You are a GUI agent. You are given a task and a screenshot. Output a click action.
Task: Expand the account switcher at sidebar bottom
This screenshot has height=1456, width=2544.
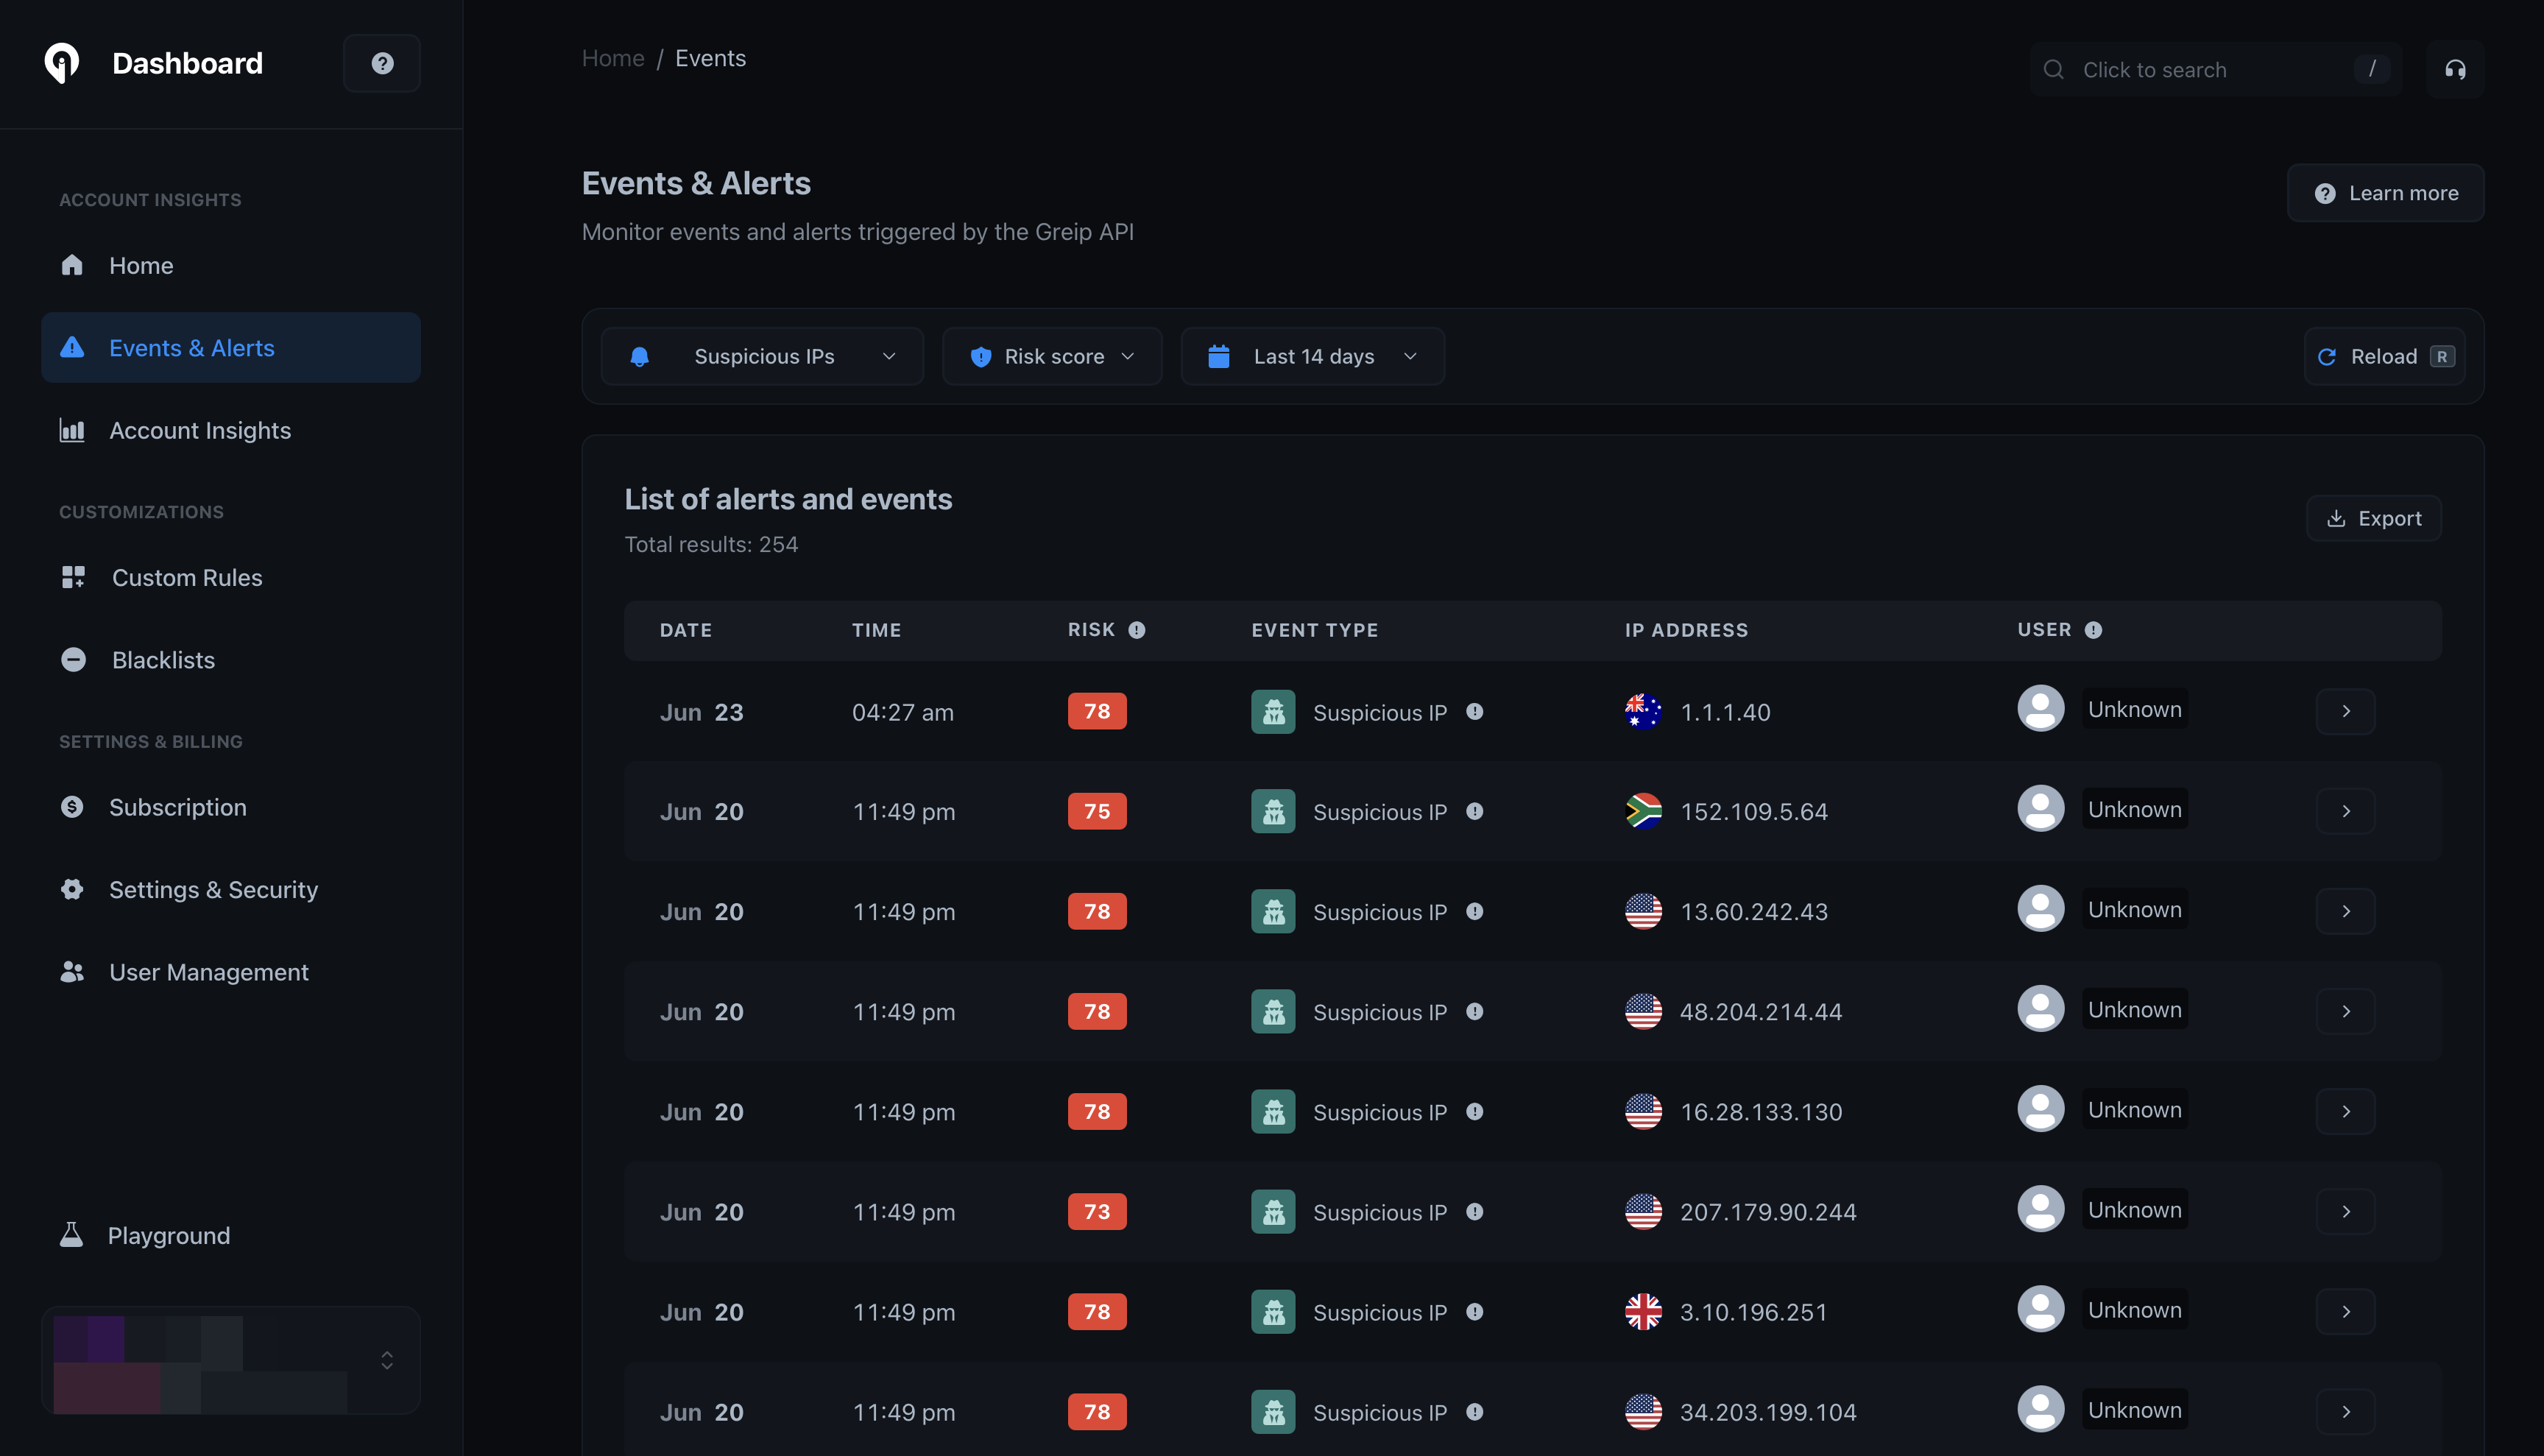[x=387, y=1360]
